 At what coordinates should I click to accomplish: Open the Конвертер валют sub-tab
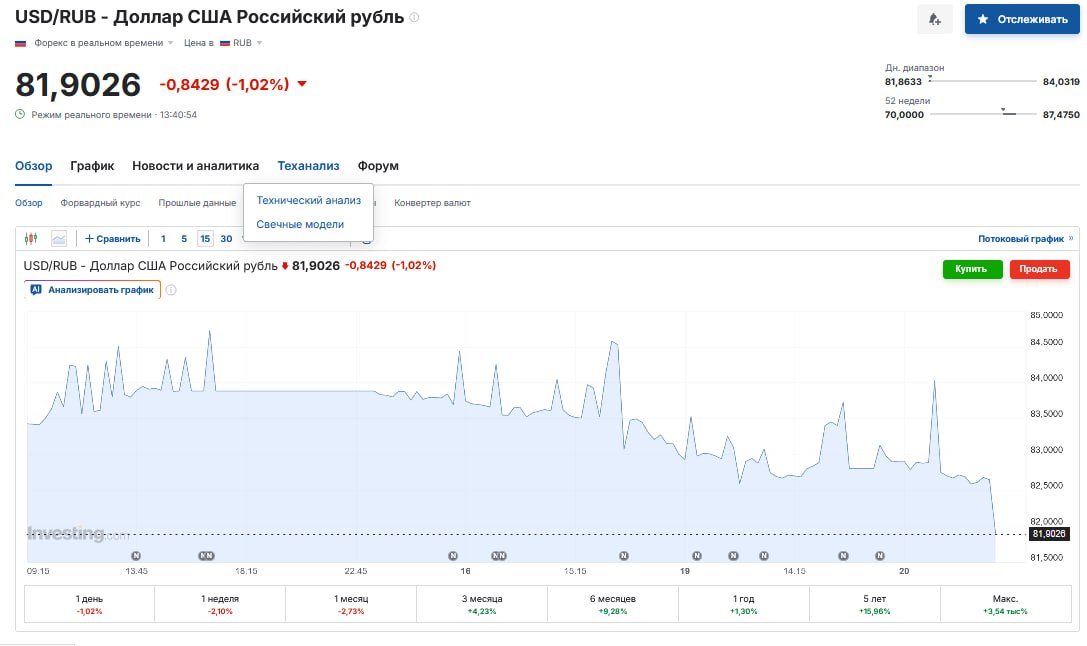[x=433, y=203]
